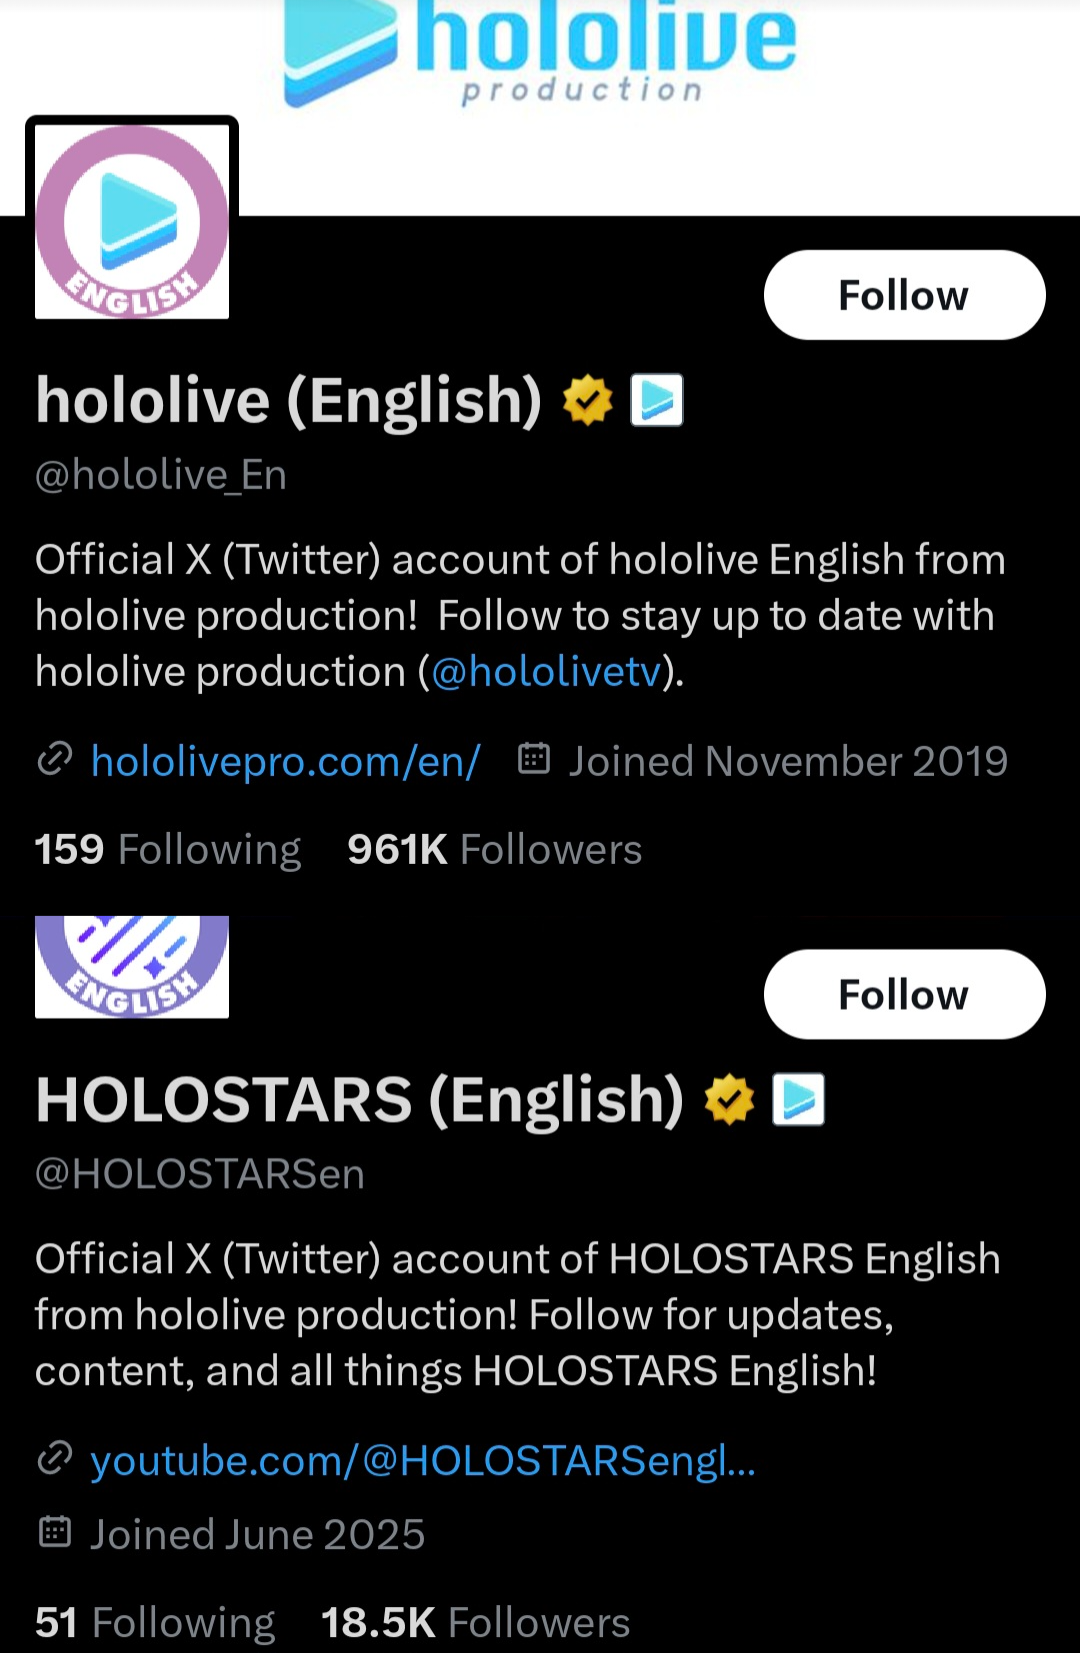The image size is (1080, 1653).
Task: Open hololive affiliate badge next to hololive (English)
Action: [657, 400]
